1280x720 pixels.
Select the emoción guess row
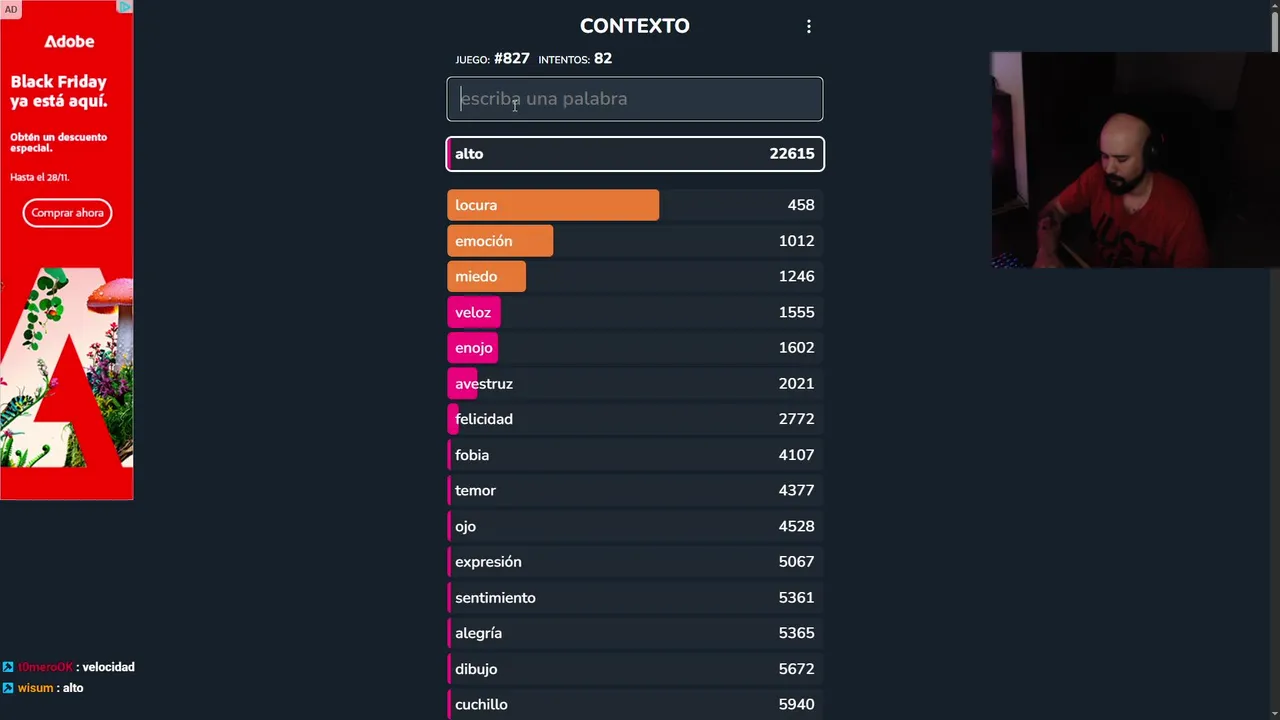click(x=634, y=241)
